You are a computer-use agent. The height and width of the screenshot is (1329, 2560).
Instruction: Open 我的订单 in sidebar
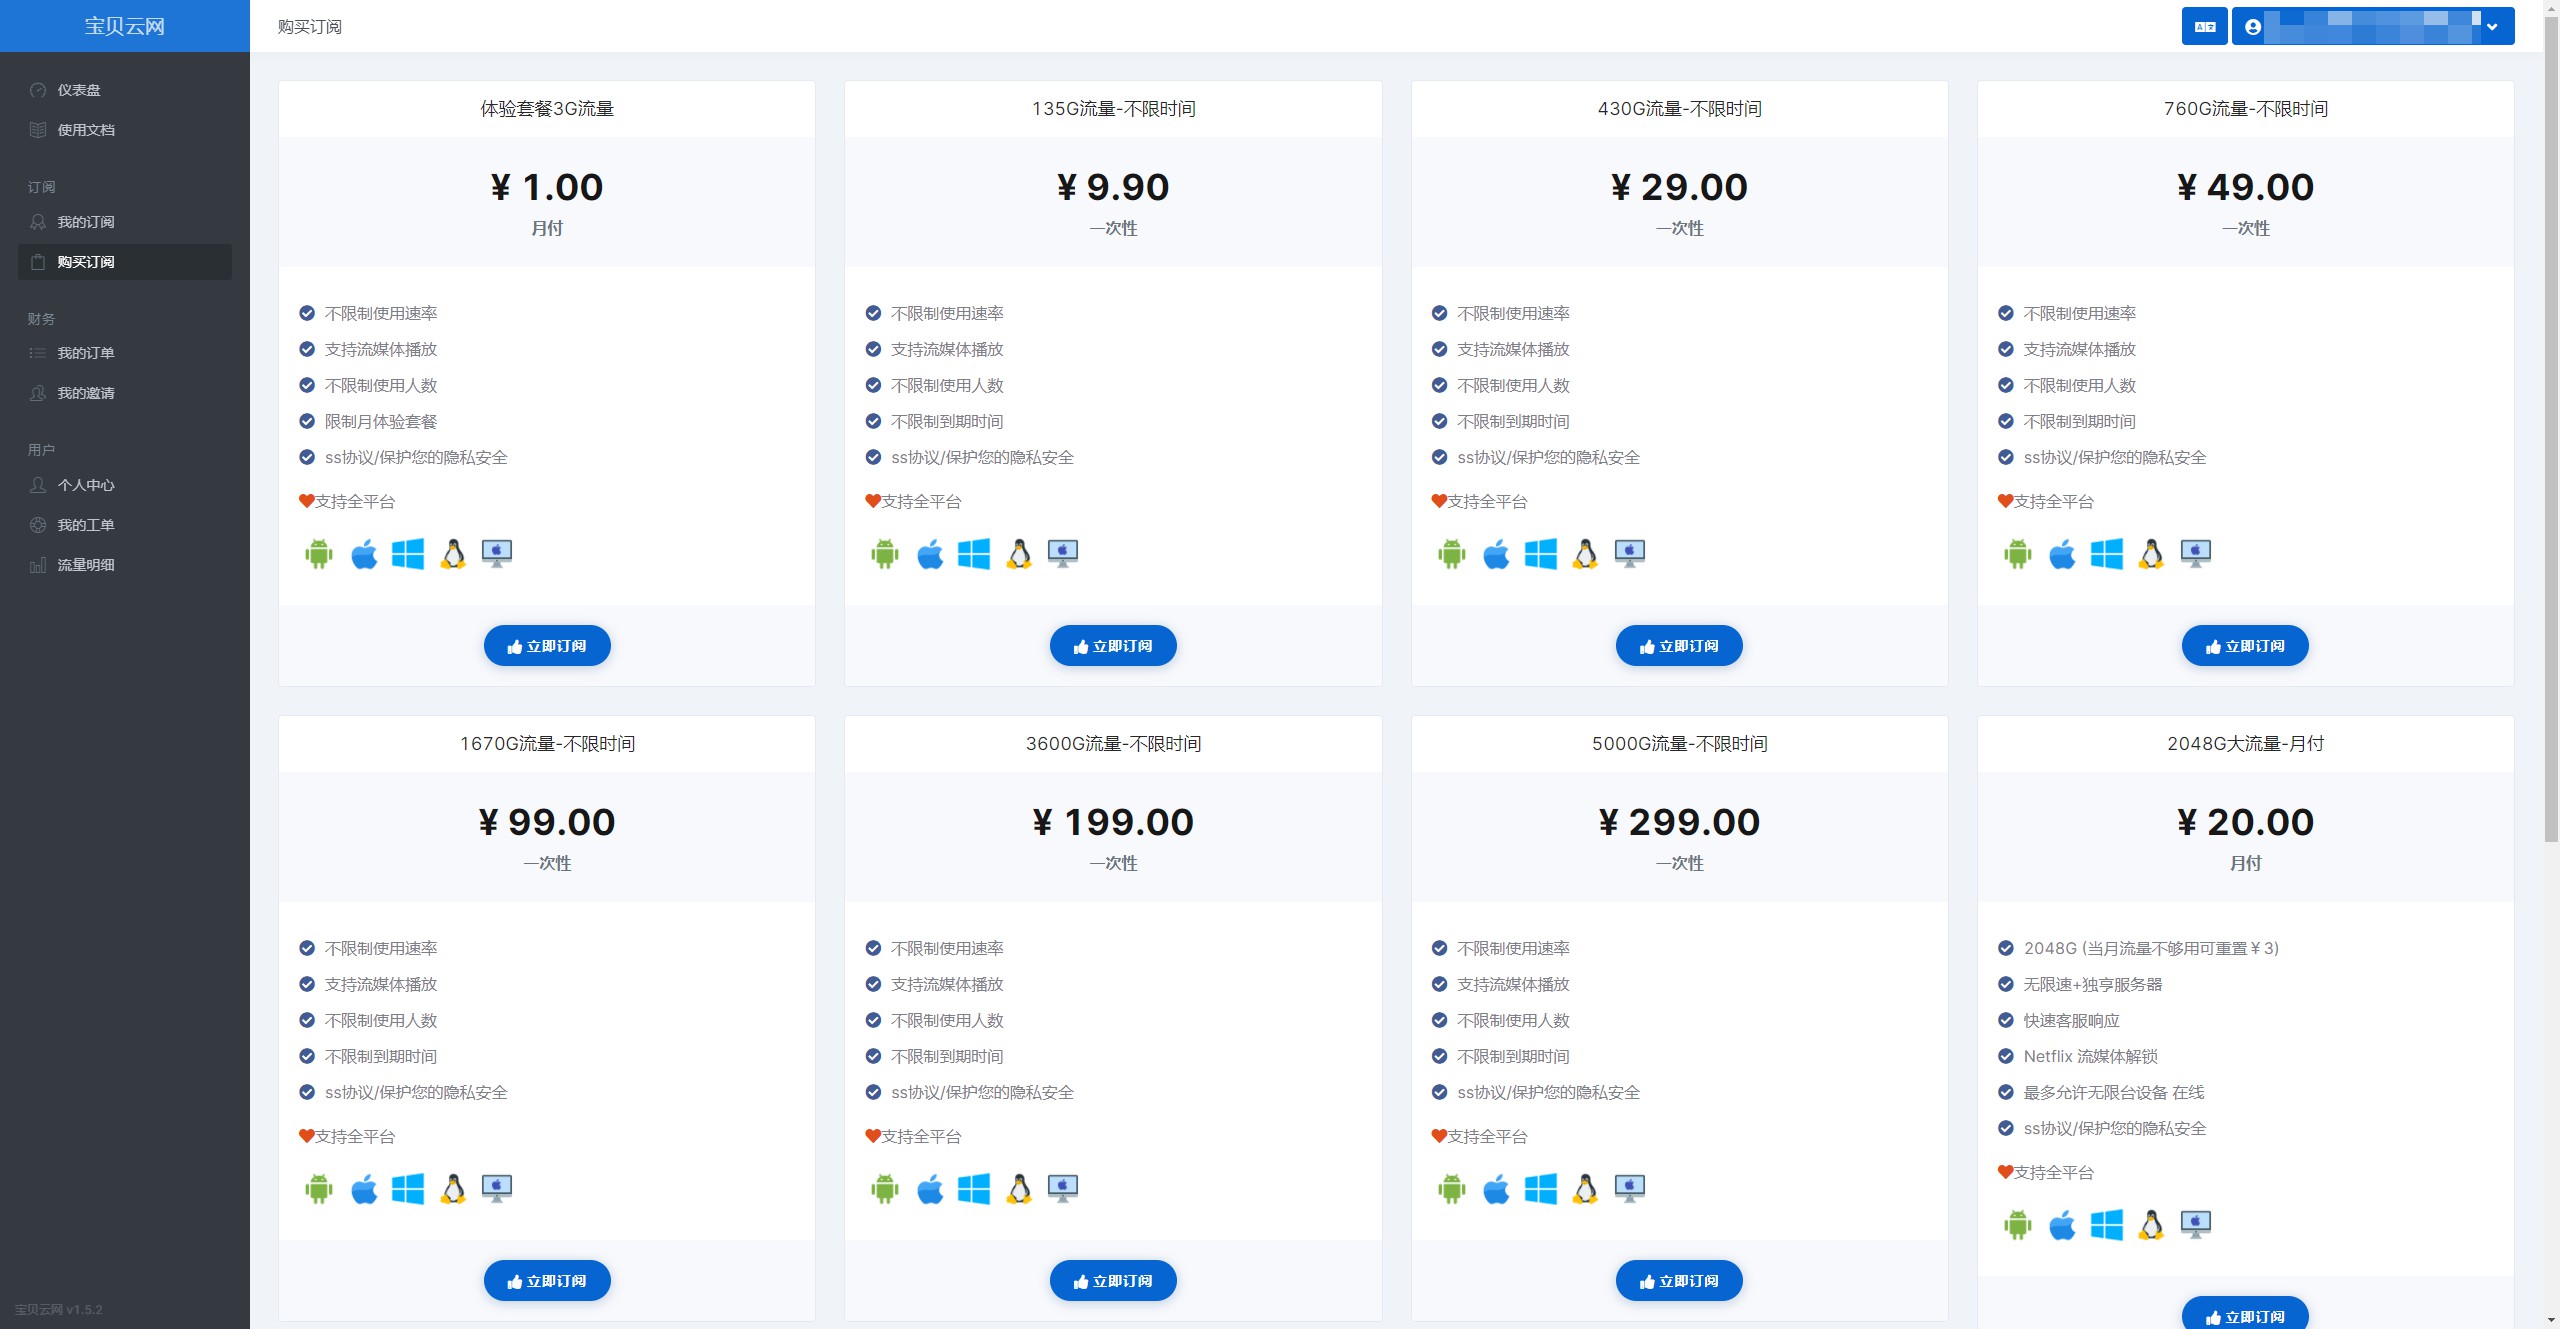point(86,353)
